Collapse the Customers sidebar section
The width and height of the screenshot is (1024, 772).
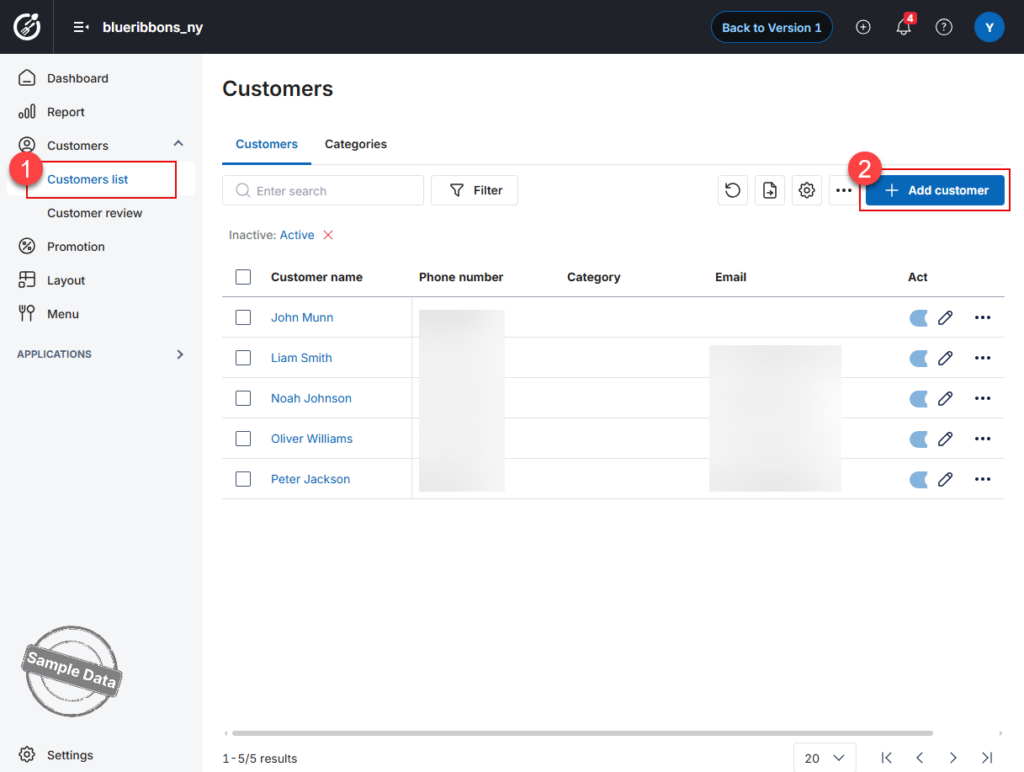coord(178,144)
